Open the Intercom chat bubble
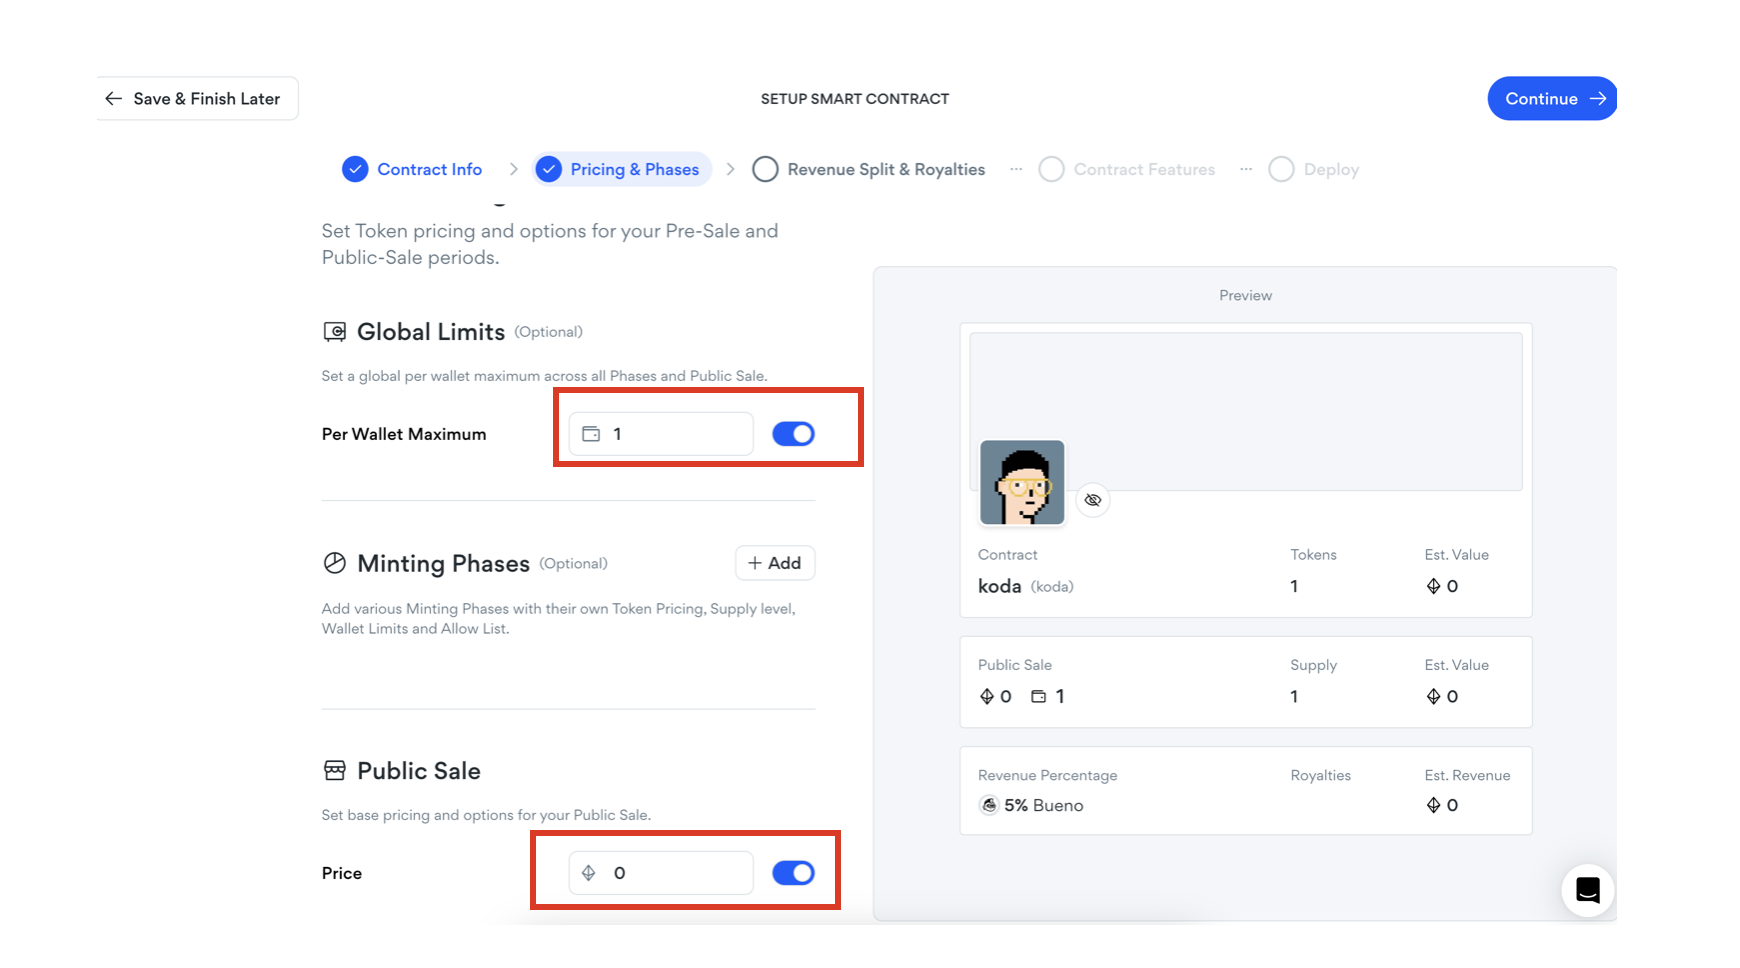The image size is (1740, 968). coord(1587,890)
